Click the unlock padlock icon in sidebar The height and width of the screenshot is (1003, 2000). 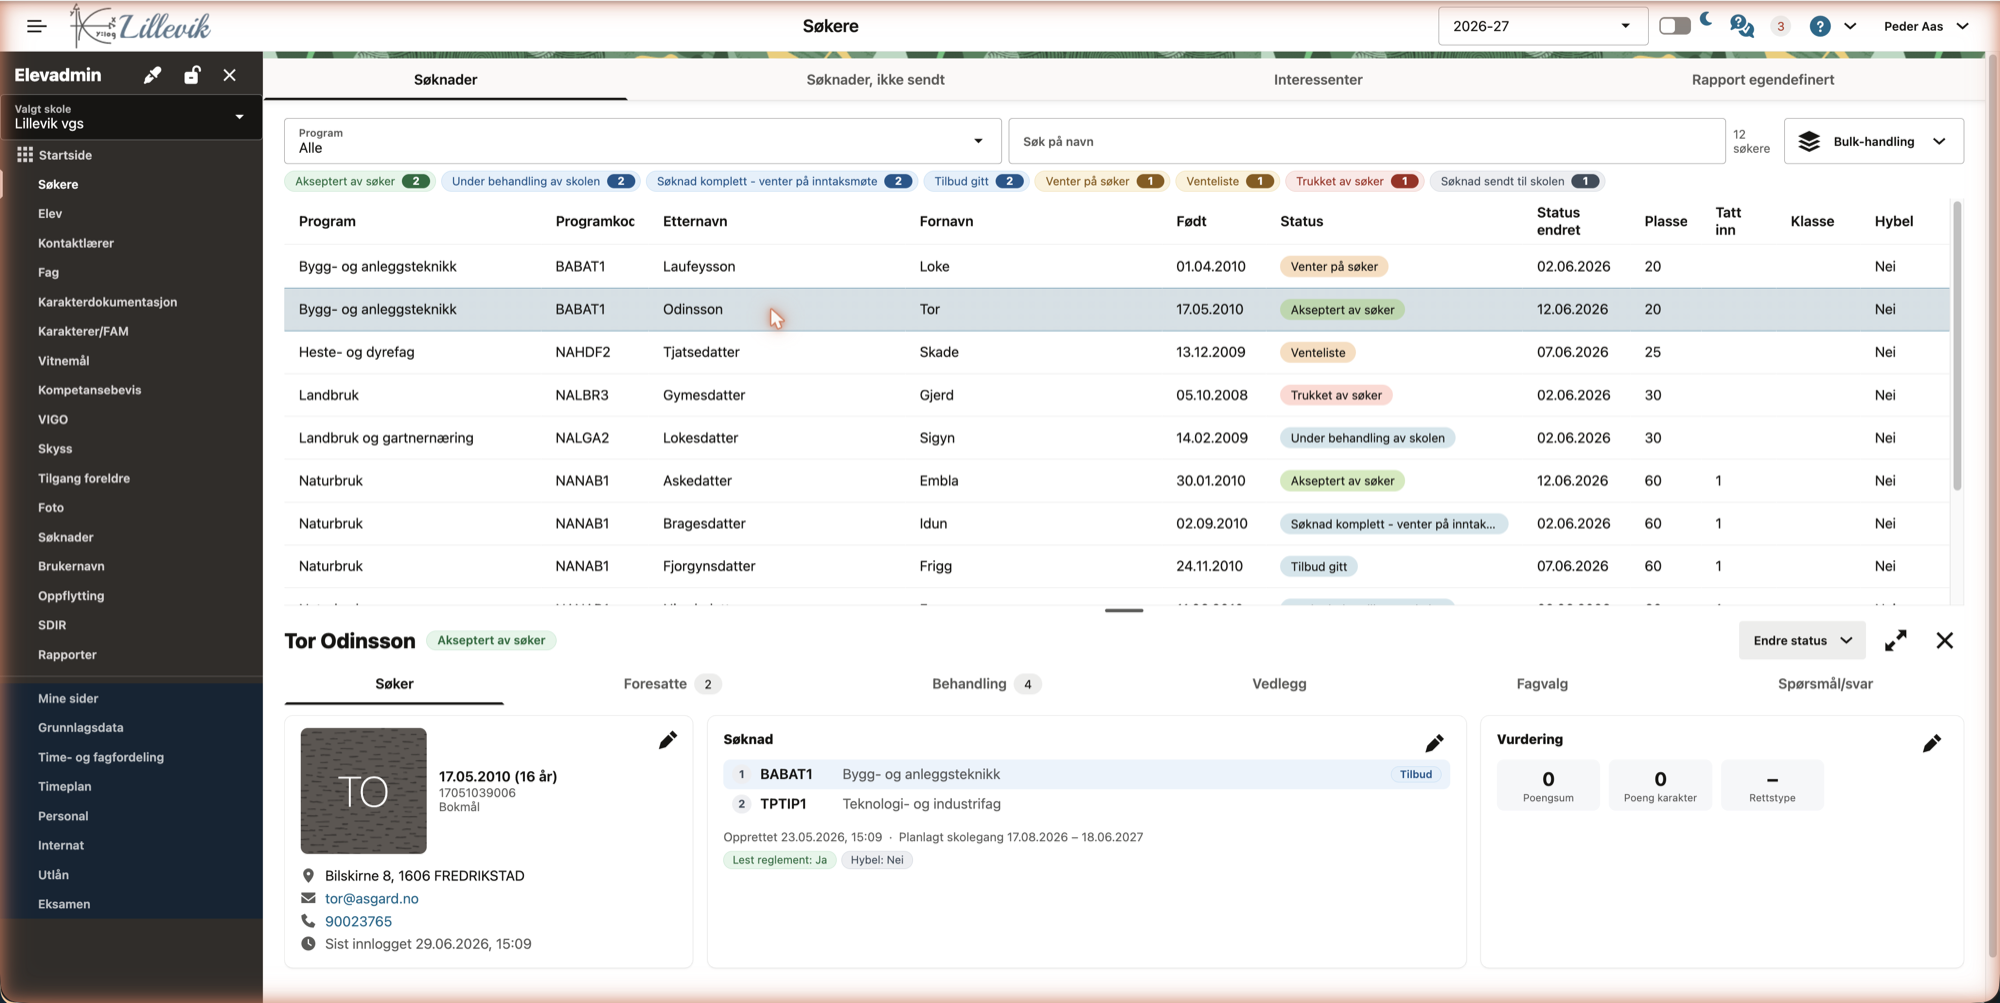coord(192,75)
